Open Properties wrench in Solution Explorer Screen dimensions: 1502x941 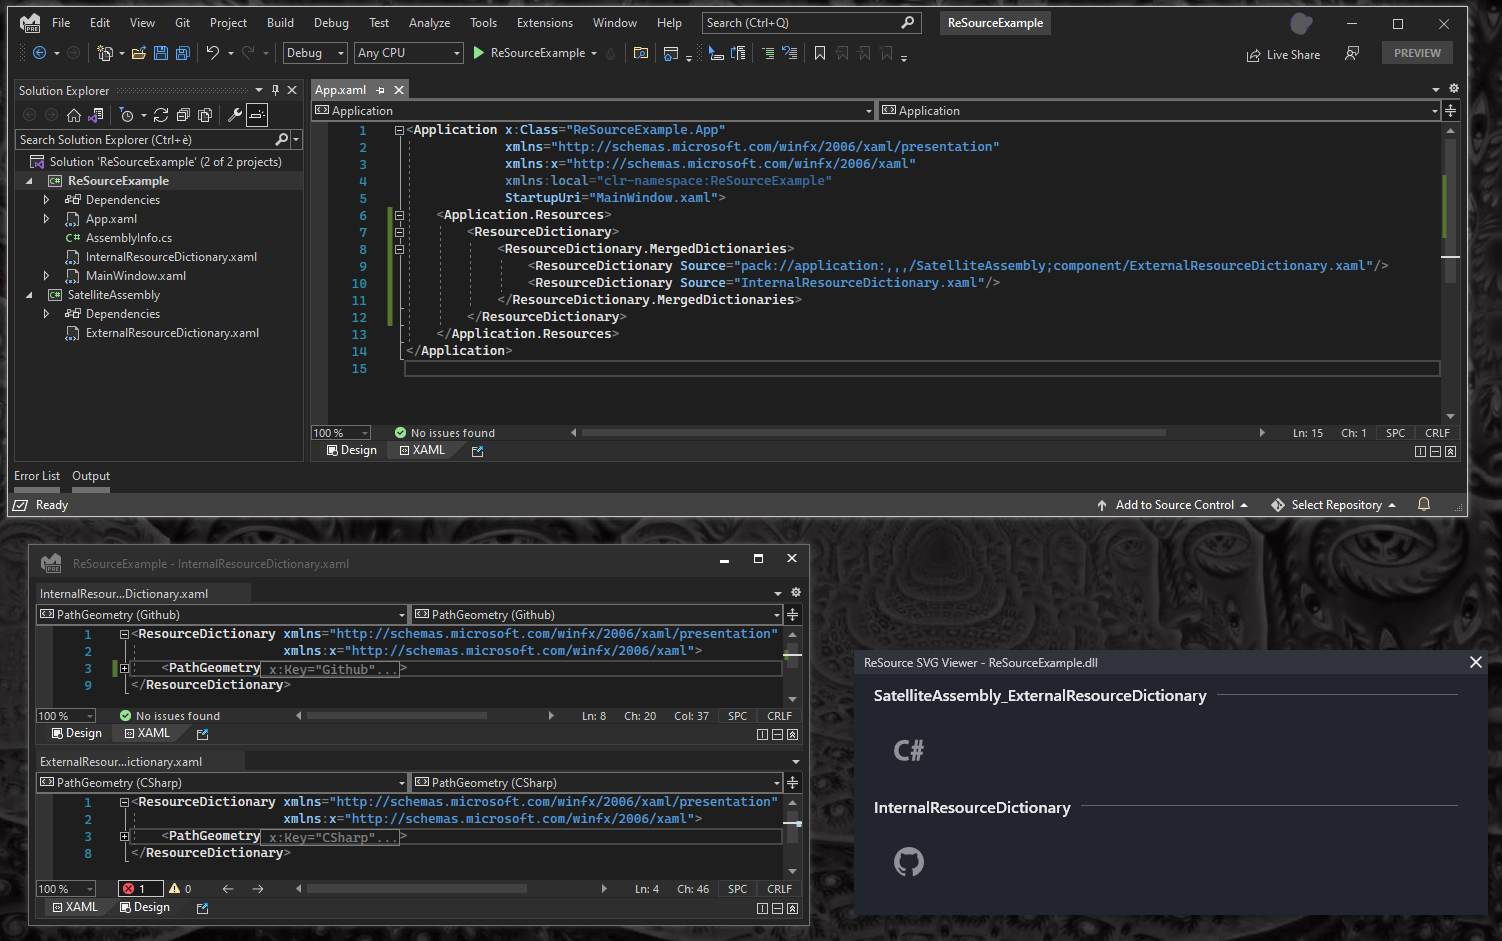[x=235, y=115]
